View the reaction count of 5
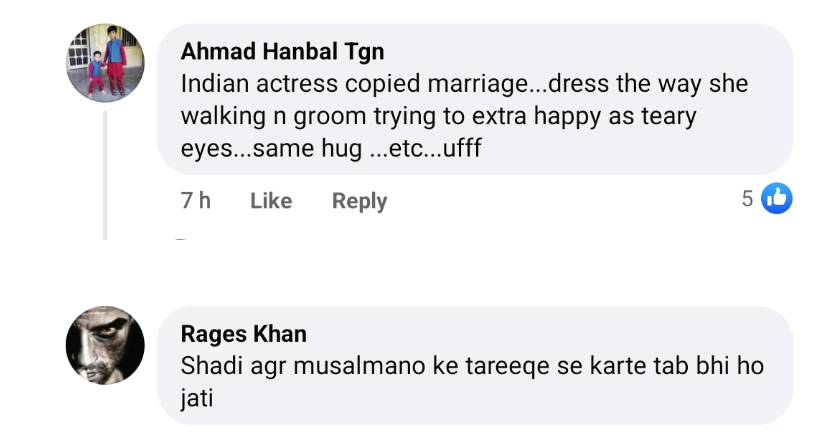Screen dimensions: 820x432 747,199
